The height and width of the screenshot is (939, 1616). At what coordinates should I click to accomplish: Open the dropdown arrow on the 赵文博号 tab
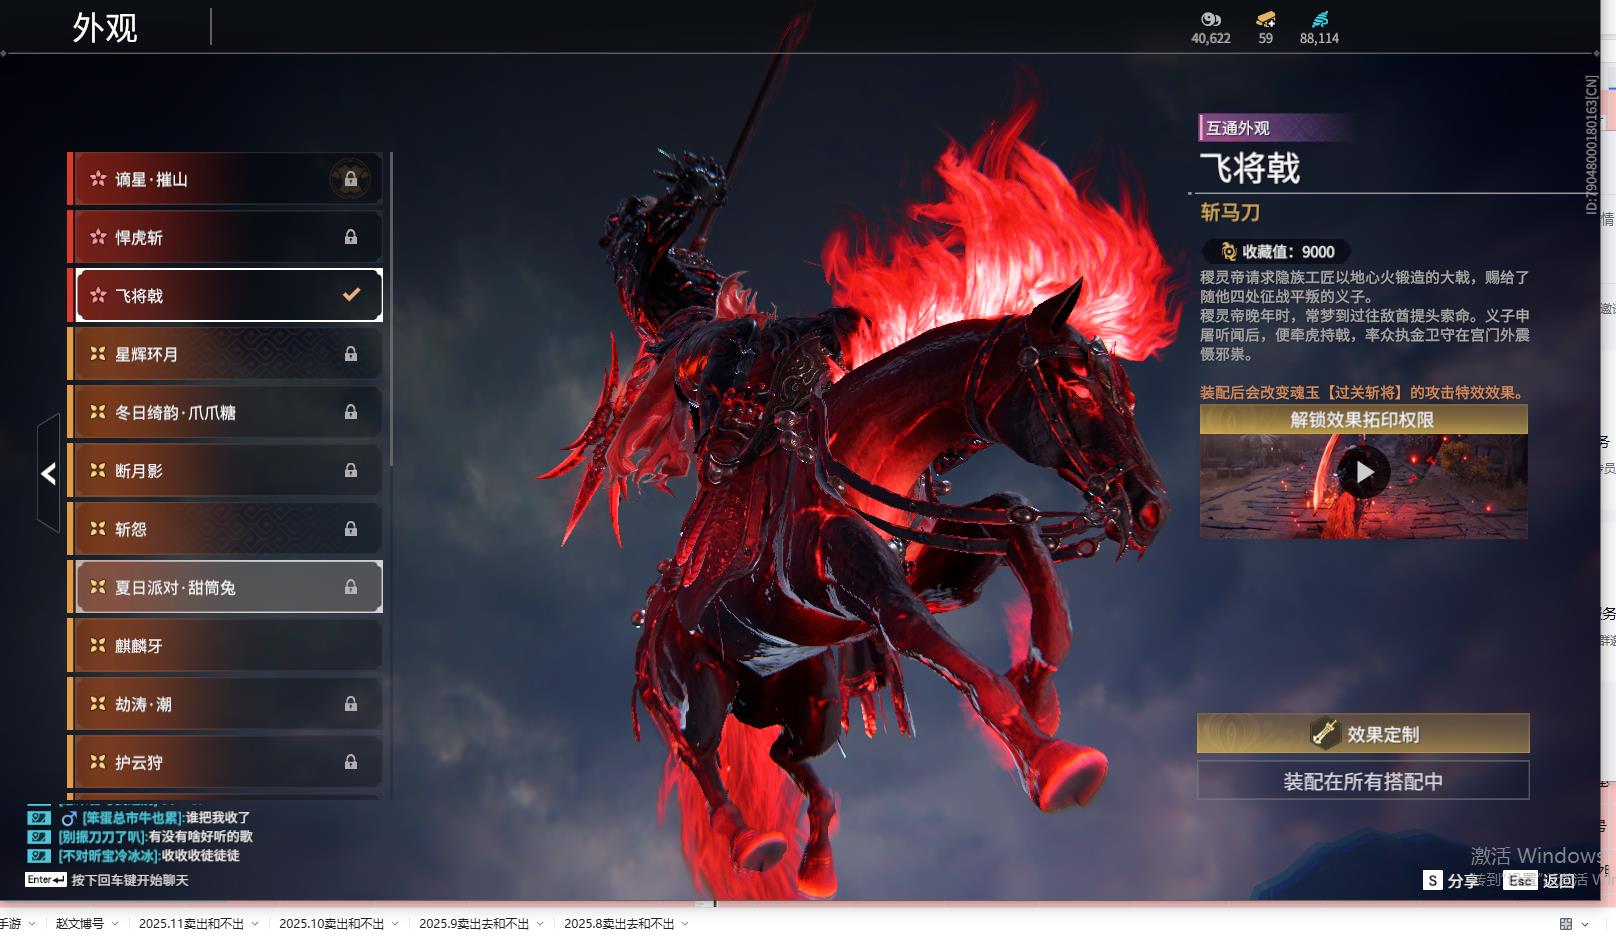point(115,924)
